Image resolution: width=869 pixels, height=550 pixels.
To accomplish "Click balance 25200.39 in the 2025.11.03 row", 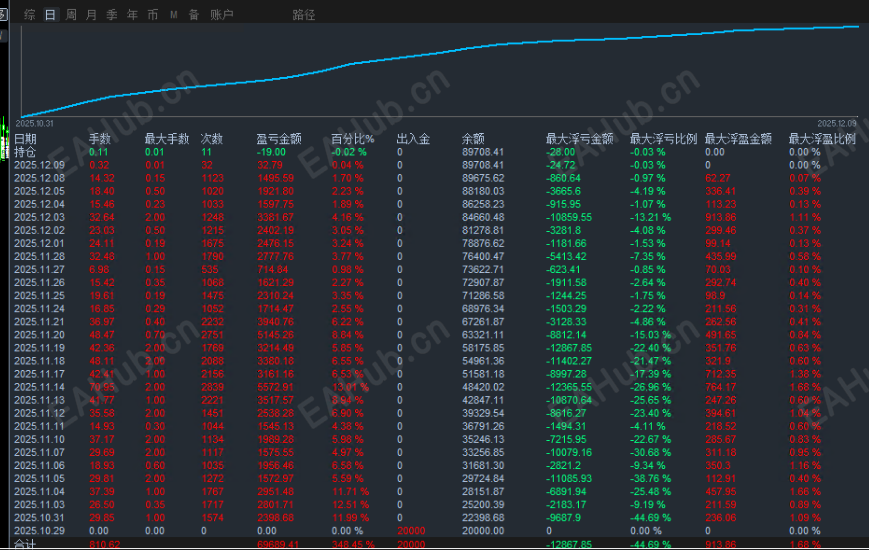I will 483,505.
